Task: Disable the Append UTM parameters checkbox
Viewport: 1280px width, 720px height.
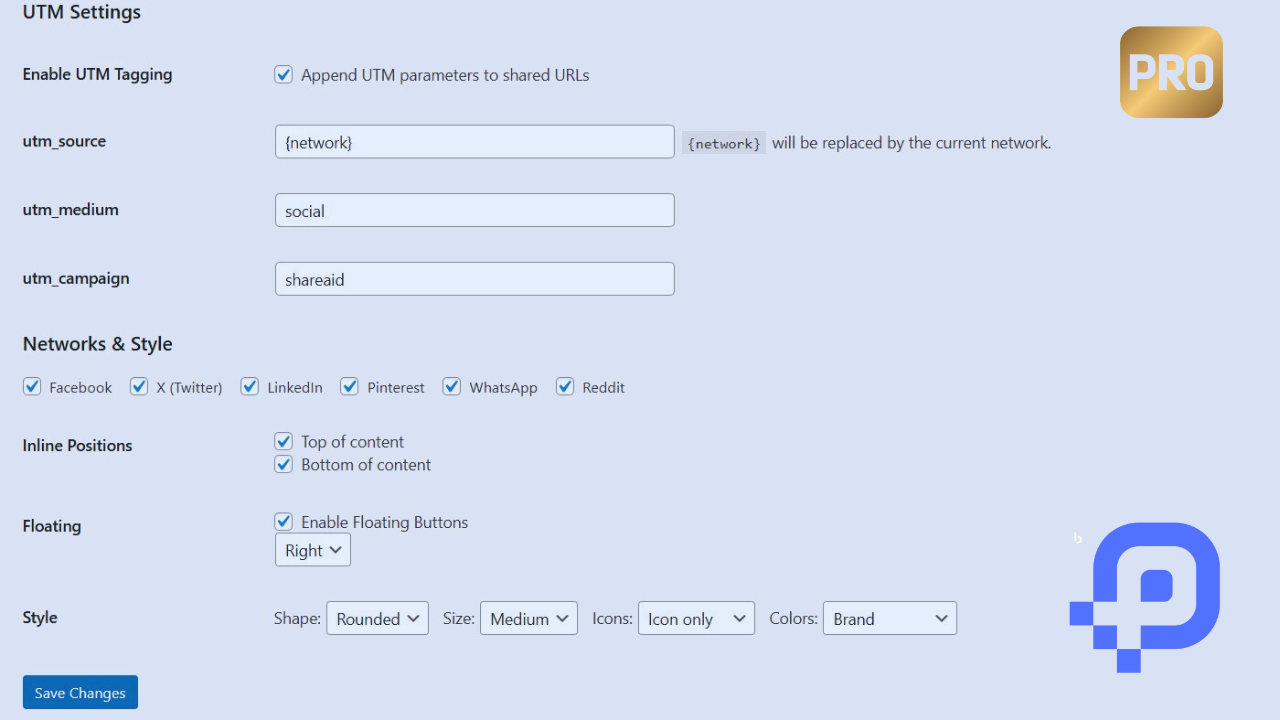Action: click(x=283, y=74)
